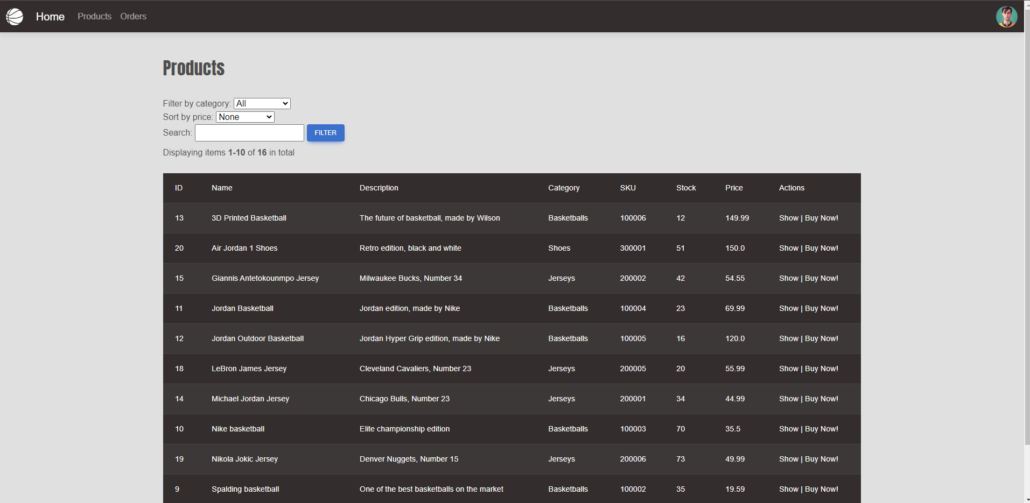Viewport: 1030px width, 503px height.
Task: Show the Nike basketball details
Action: tap(788, 429)
